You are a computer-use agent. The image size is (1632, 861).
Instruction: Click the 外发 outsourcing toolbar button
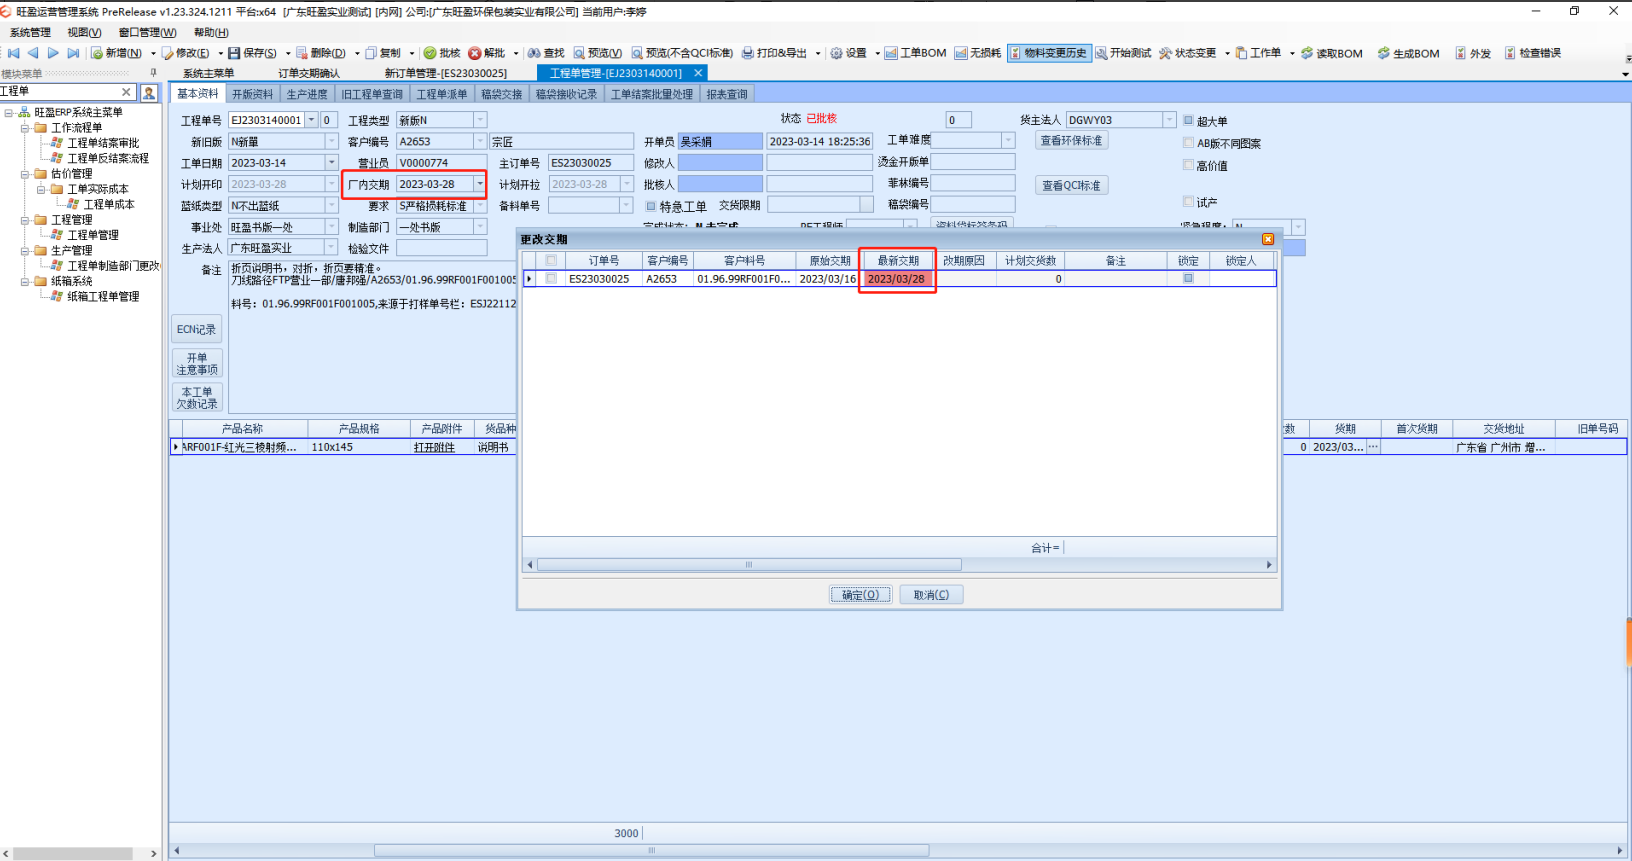[1473, 53]
